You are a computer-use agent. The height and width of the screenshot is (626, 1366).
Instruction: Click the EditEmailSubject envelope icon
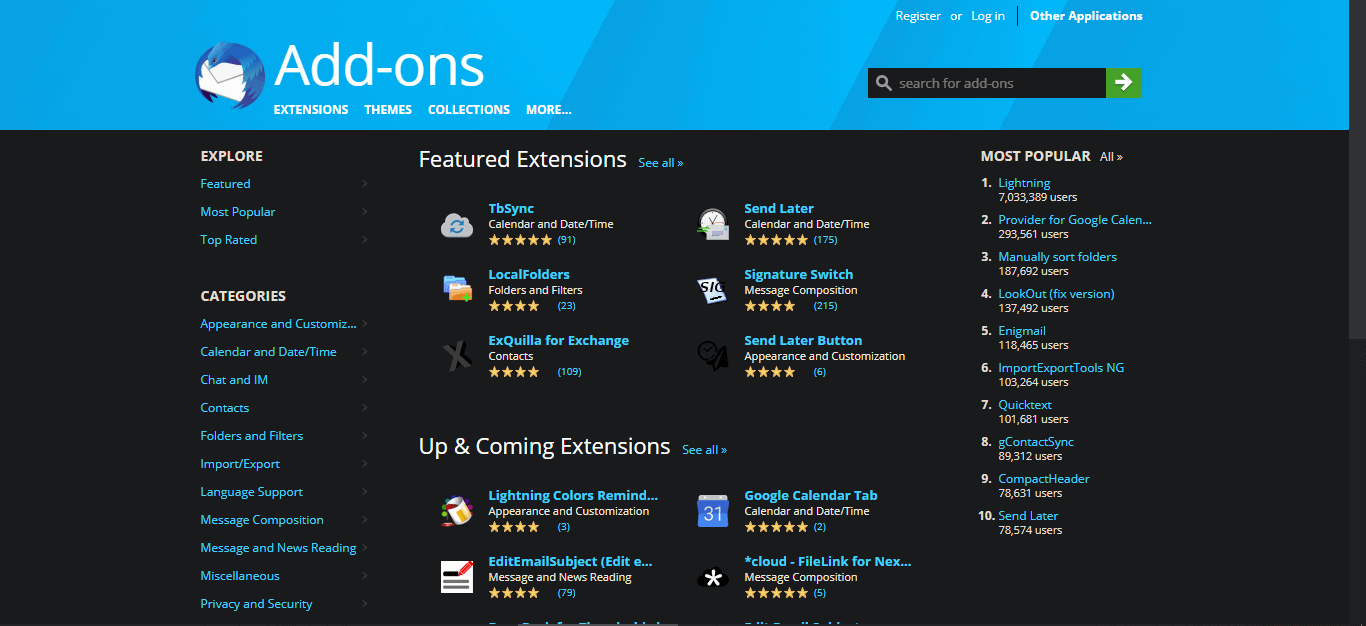457,577
